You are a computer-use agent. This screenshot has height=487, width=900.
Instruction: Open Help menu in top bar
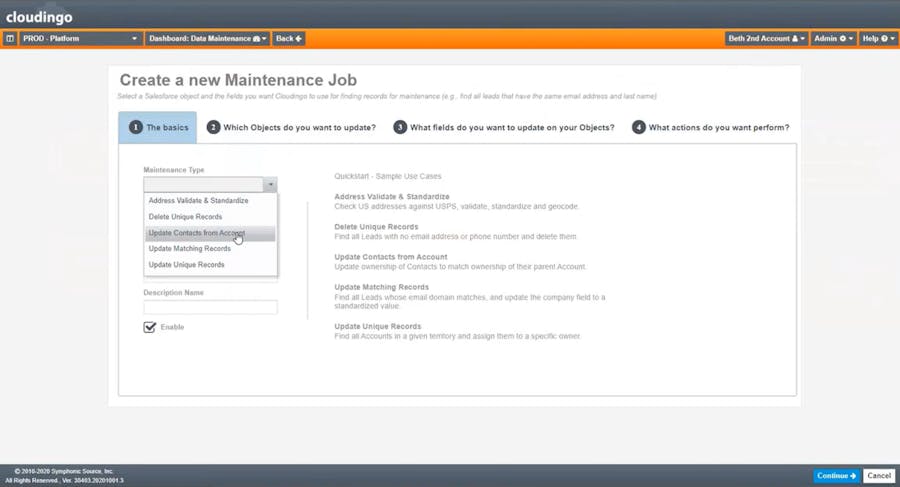click(x=878, y=39)
